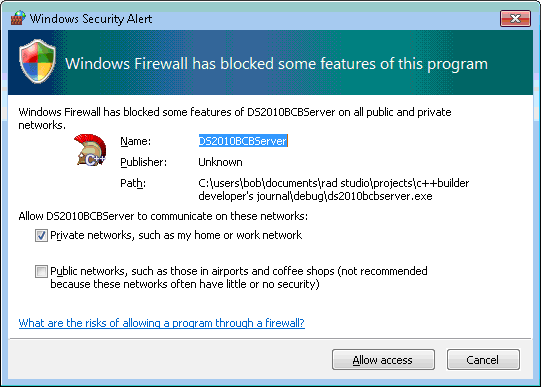The width and height of the screenshot is (541, 387).
Task: Click the Private networks home or work label
Action: pyautogui.click(x=176, y=235)
